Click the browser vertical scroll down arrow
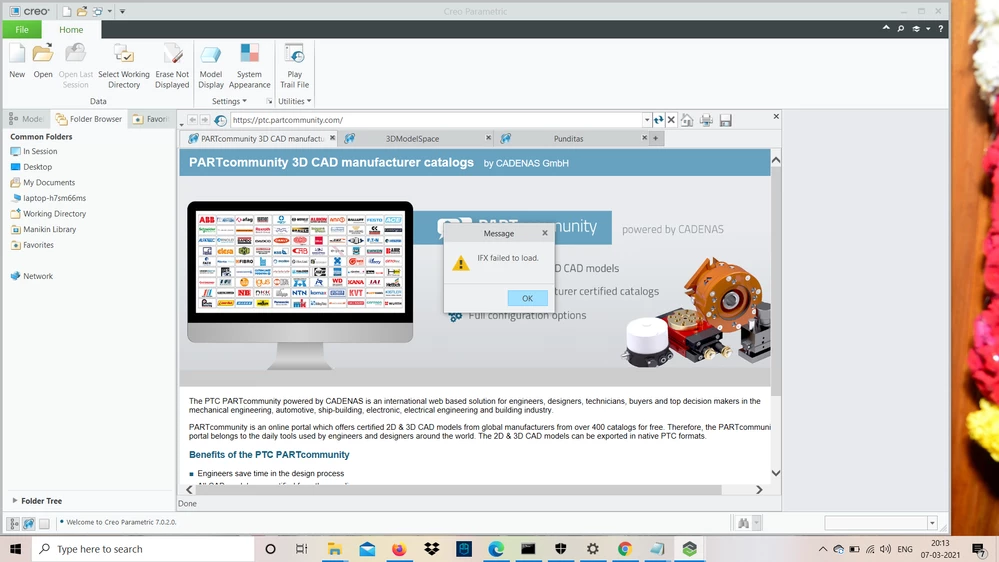Viewport: 999px width, 562px height. tap(775, 473)
